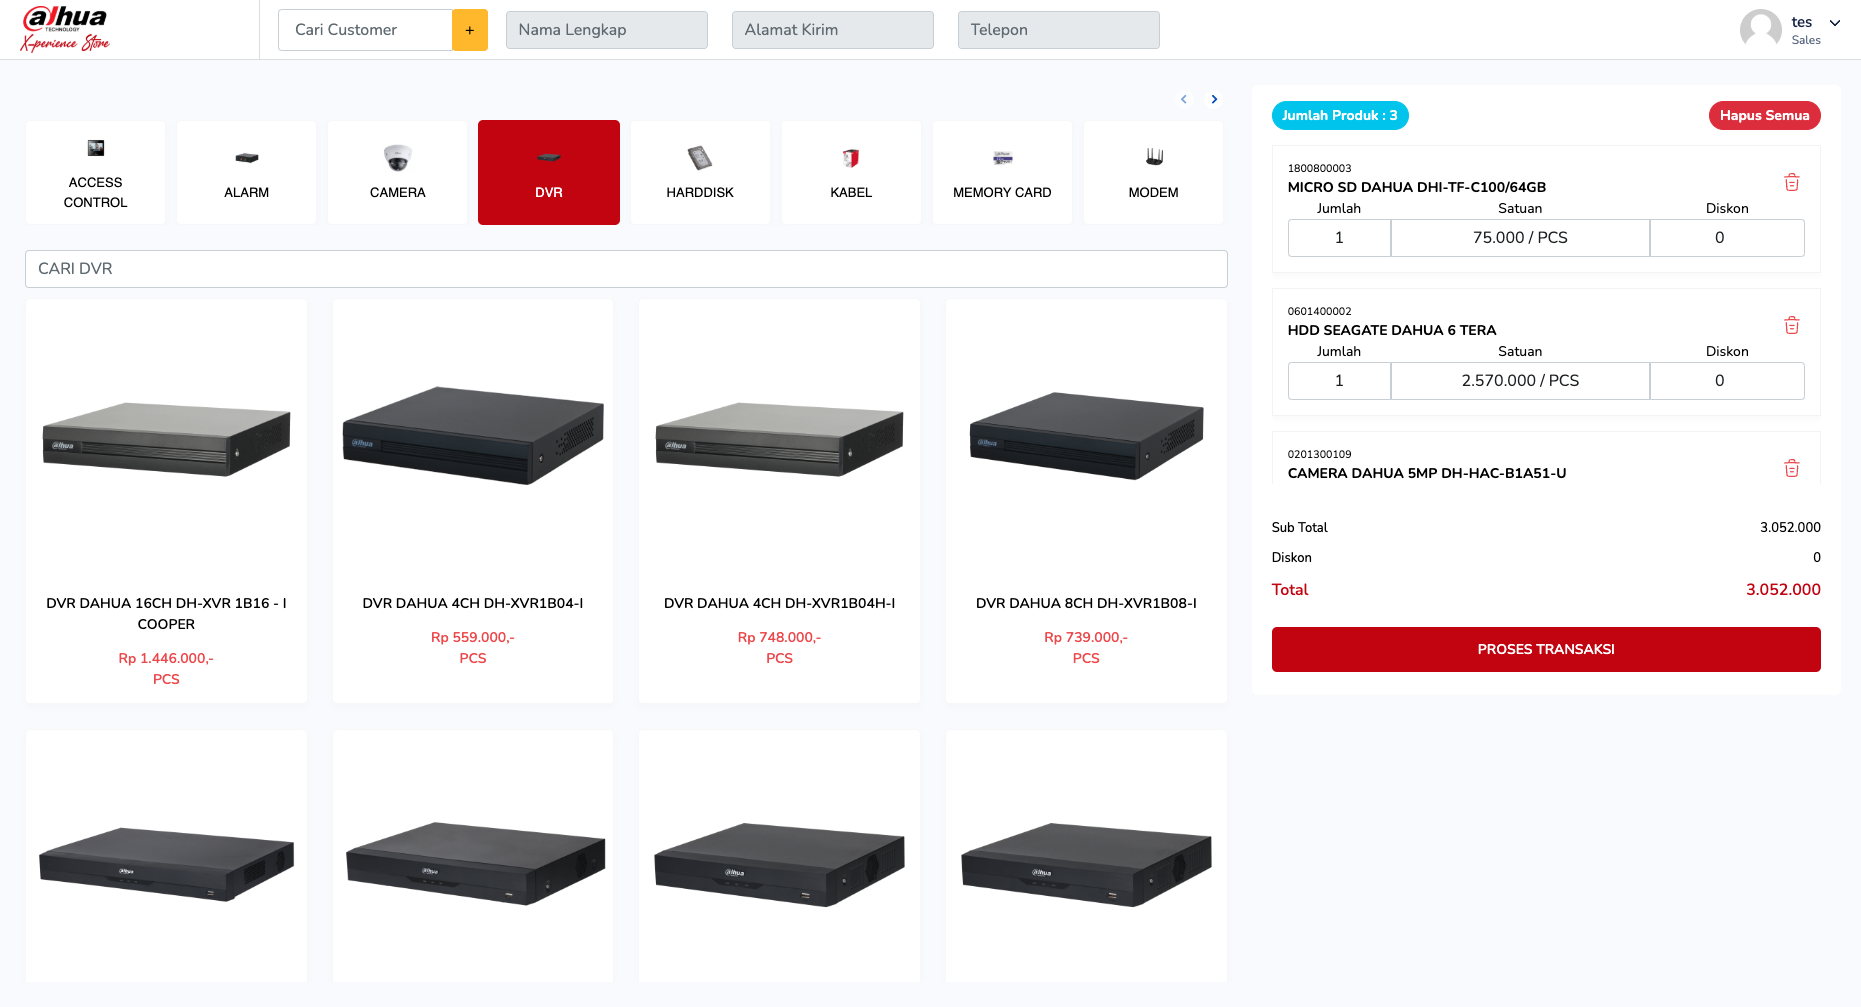This screenshot has width=1861, height=1007.
Task: Edit Jumlah for Micro SD Dahua
Action: pyautogui.click(x=1339, y=238)
